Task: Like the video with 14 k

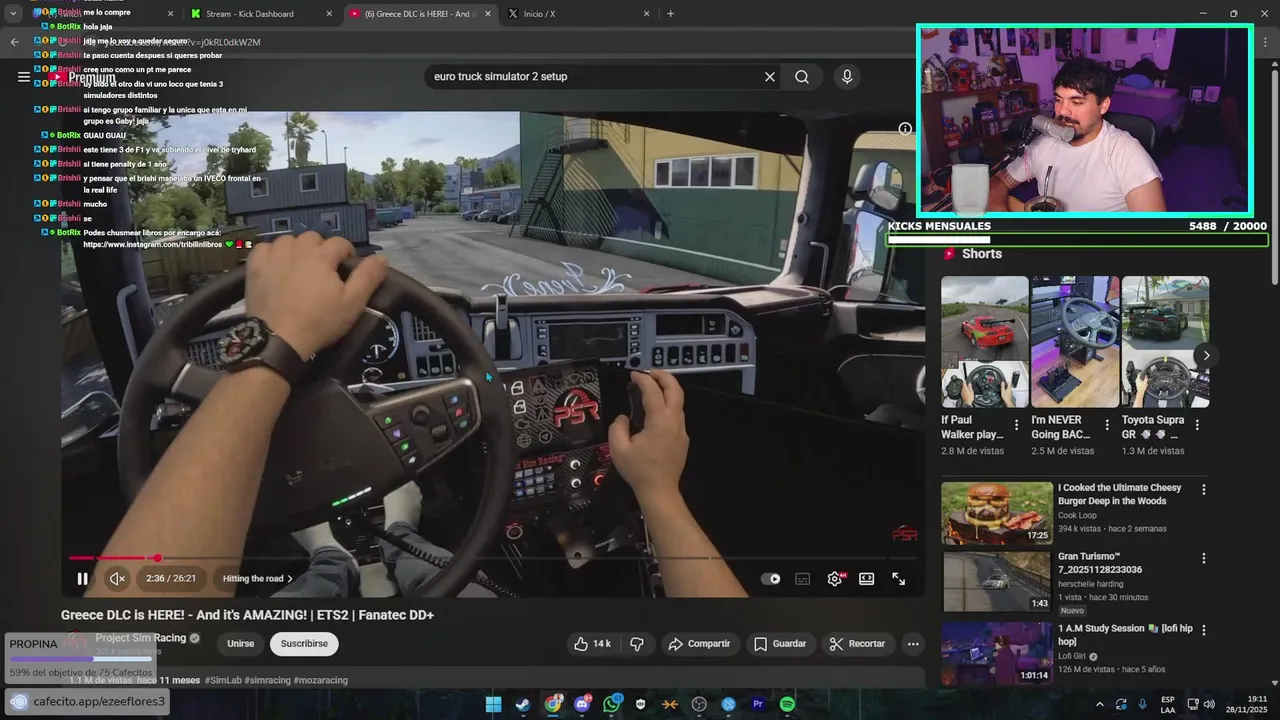Action: 591,644
